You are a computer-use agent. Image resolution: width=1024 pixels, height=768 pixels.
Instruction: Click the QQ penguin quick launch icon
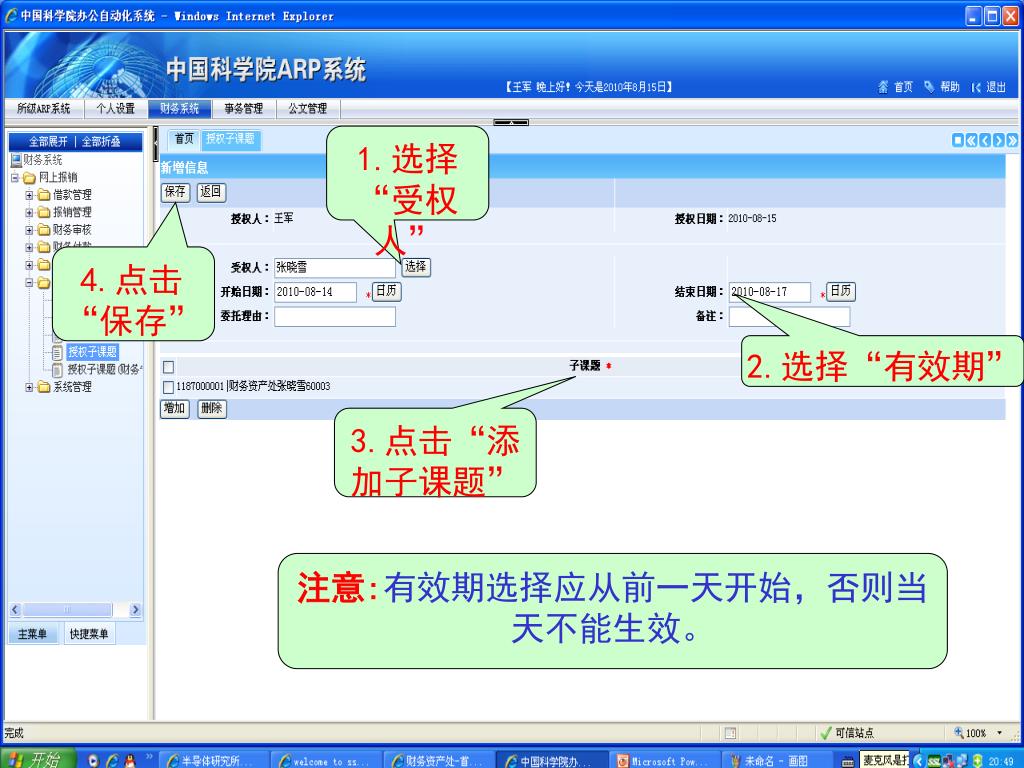131,760
